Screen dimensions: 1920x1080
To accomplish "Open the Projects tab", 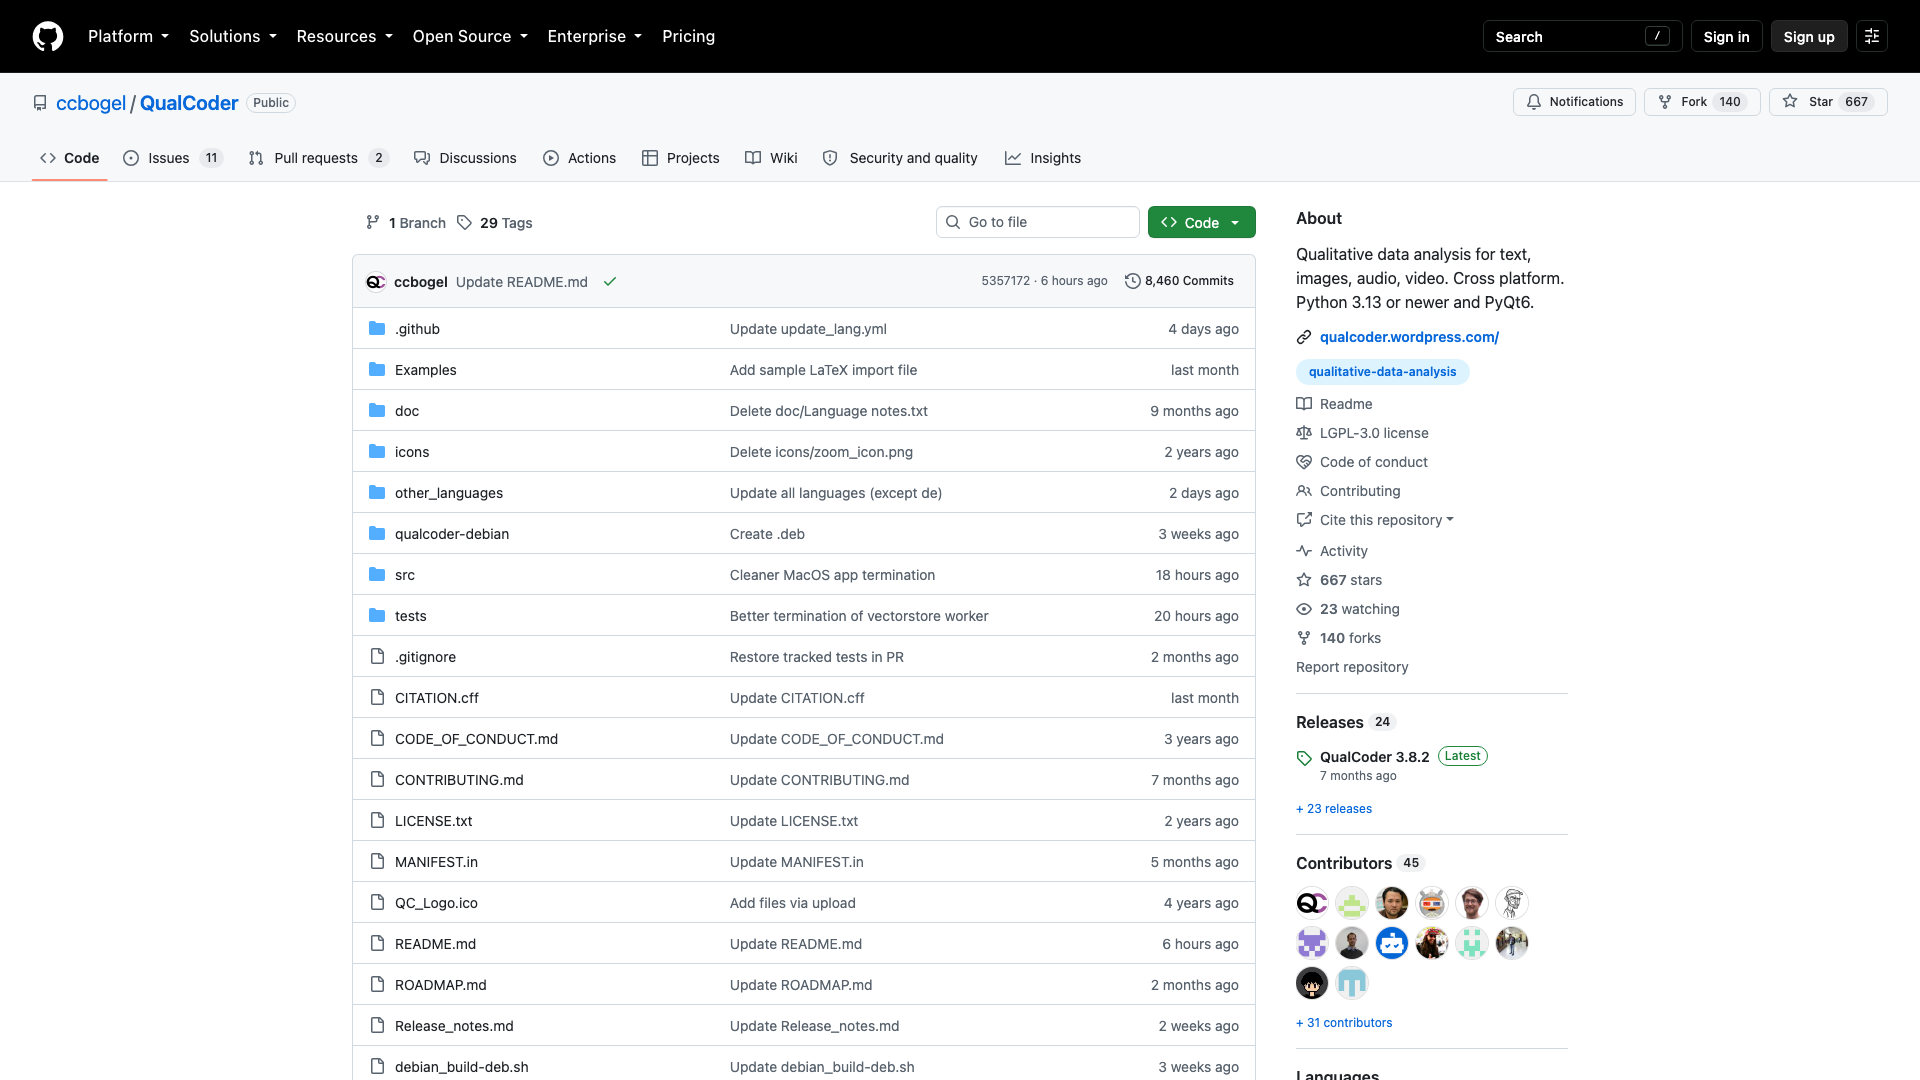I will [x=681, y=158].
